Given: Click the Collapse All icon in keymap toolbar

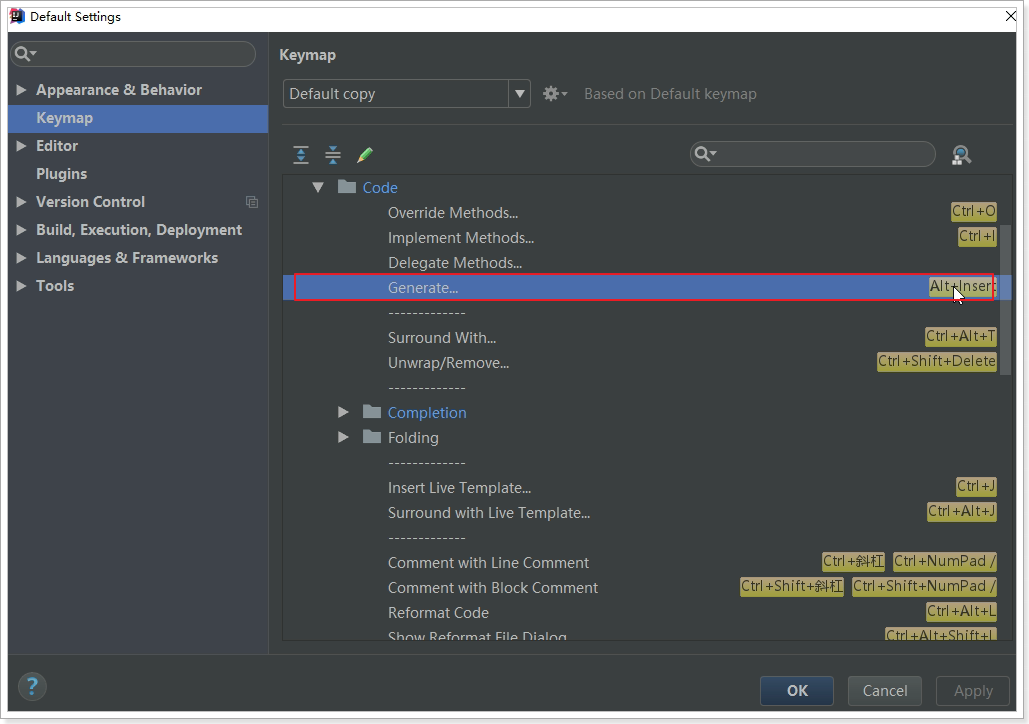Looking at the screenshot, I should 333,155.
